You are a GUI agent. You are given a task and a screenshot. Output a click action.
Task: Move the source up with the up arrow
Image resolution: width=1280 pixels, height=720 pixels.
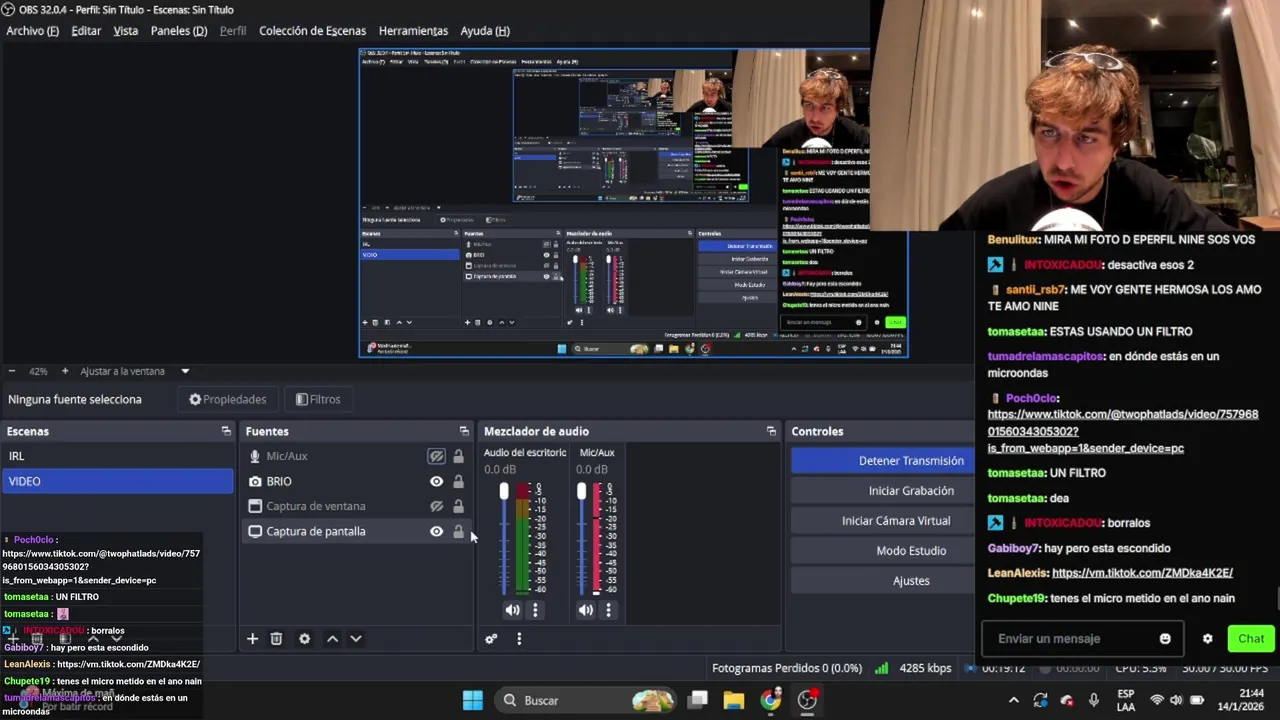[332, 639]
